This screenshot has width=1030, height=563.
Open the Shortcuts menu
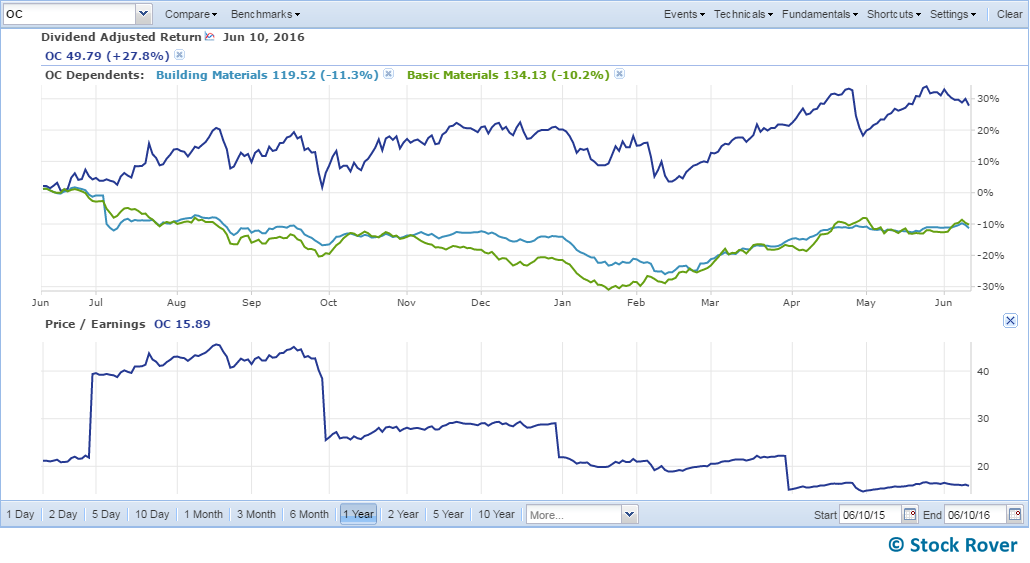click(893, 14)
